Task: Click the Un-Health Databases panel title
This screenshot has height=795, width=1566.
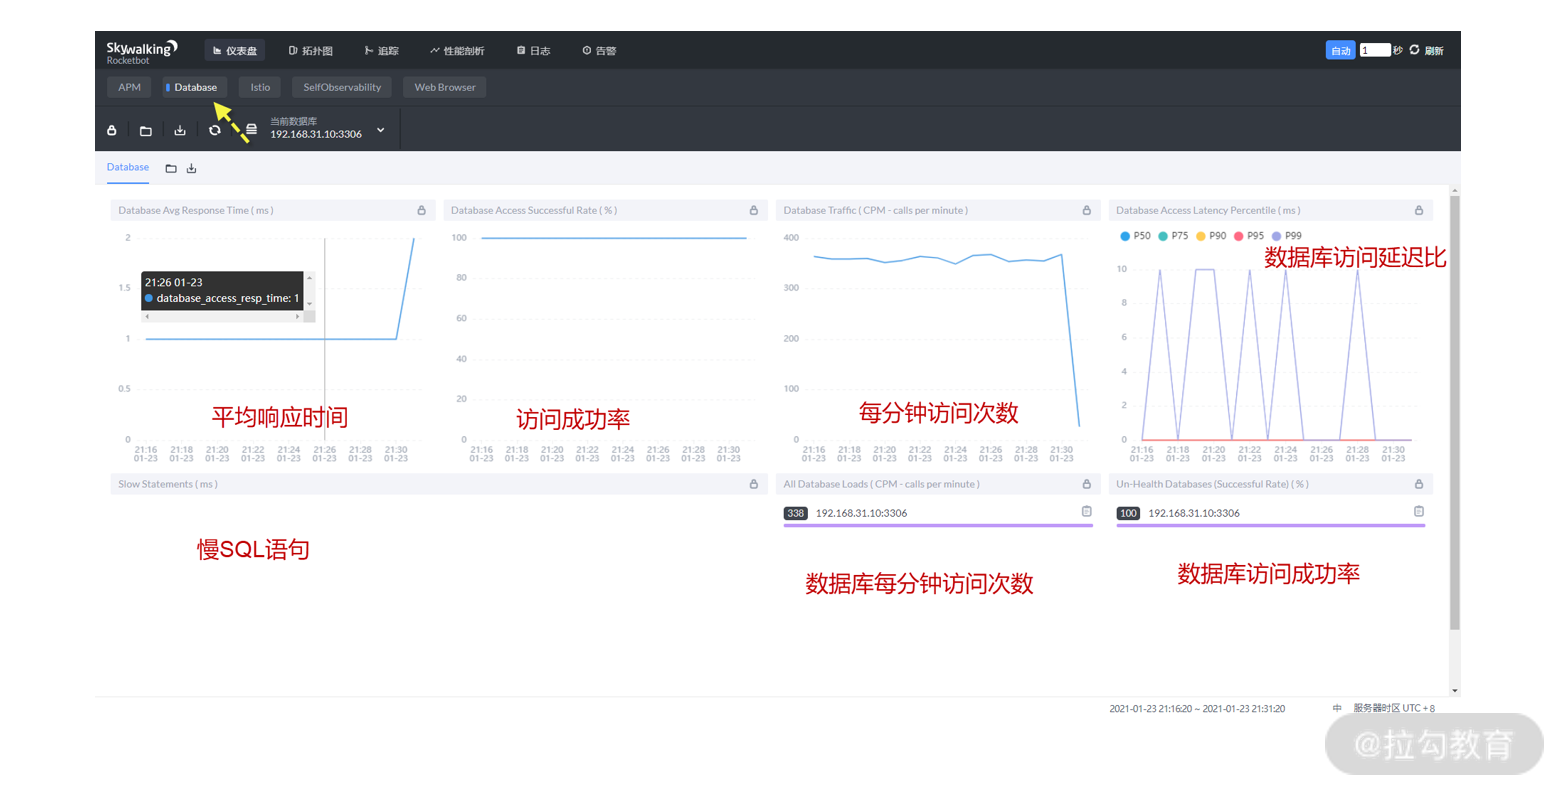Action: click(1212, 484)
